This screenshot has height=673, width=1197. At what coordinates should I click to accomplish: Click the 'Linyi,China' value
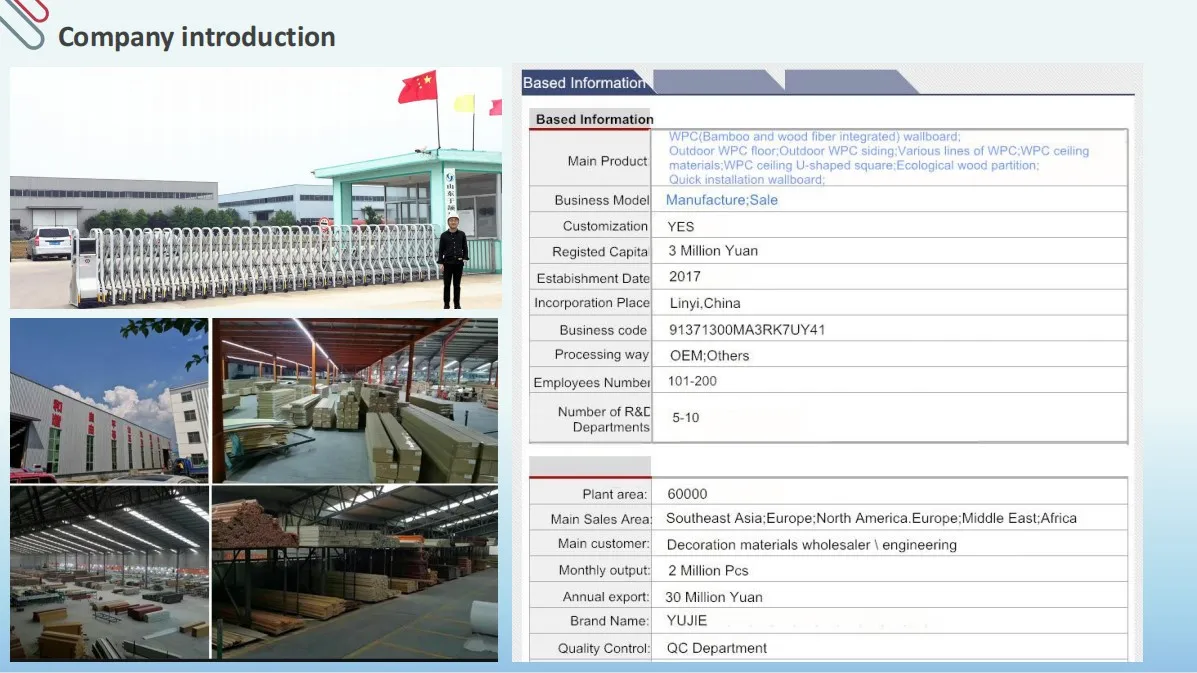tap(705, 303)
